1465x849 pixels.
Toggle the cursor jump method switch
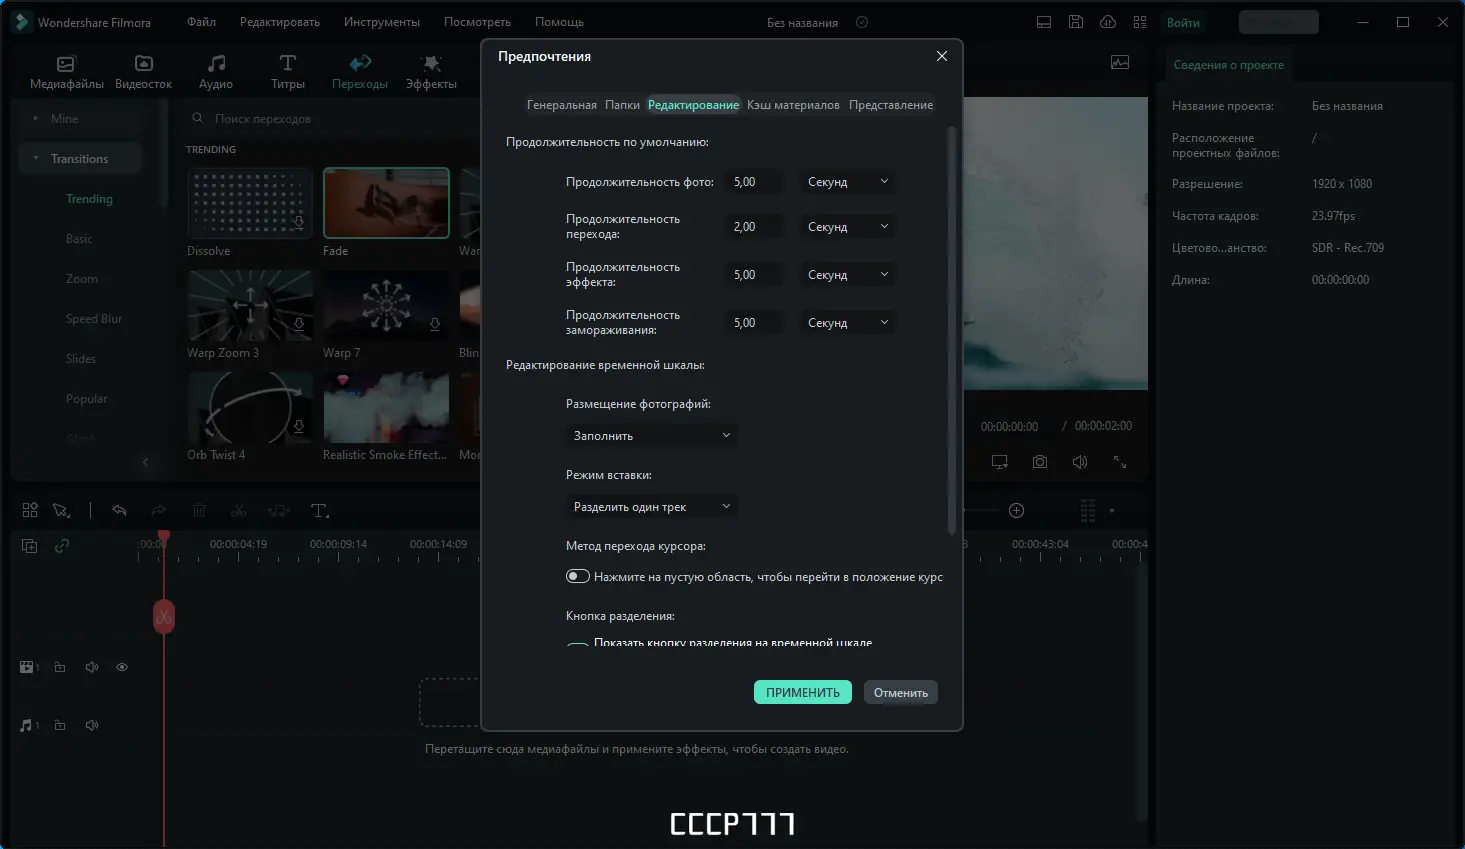coord(578,576)
